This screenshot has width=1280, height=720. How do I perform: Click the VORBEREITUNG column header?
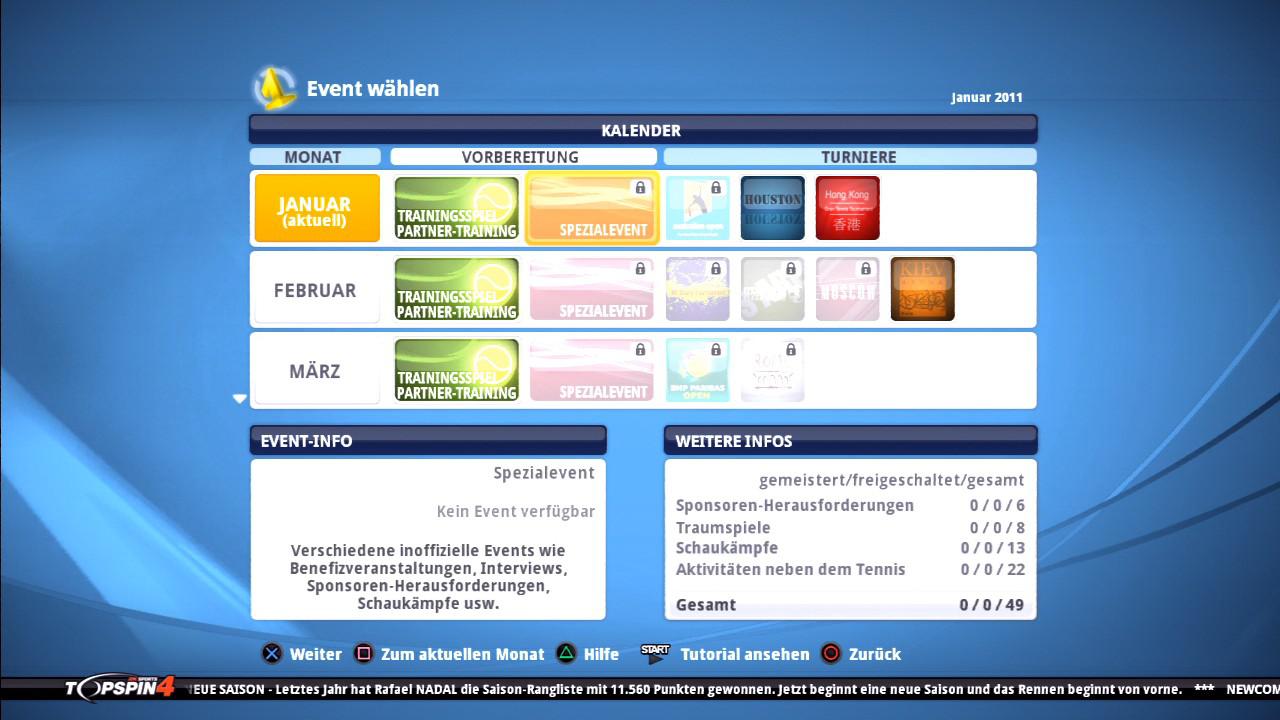pyautogui.click(x=523, y=157)
